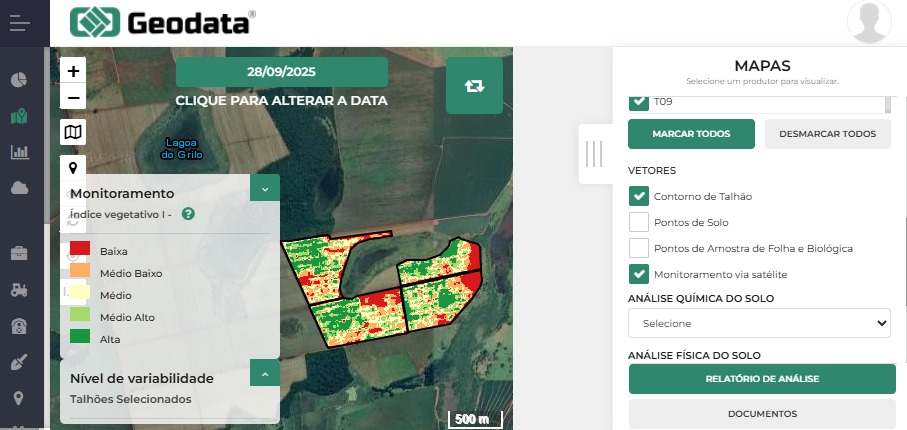907x430 pixels.
Task: Disable Monitoramento via satélite checkbox
Action: (639, 273)
